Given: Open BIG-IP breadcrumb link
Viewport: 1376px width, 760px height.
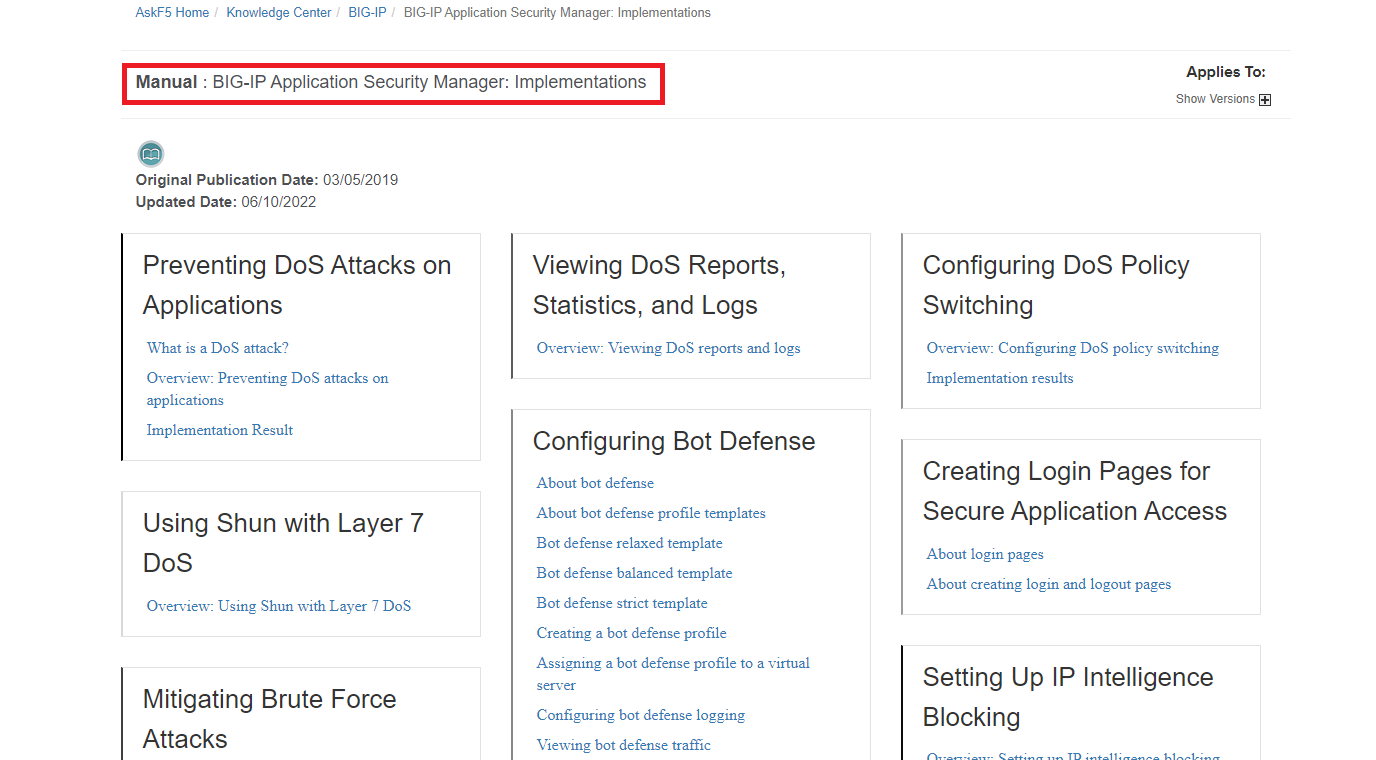Looking at the screenshot, I should point(367,13).
